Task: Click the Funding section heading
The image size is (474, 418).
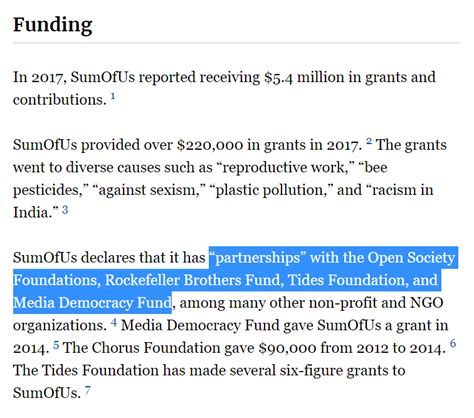Action: (53, 25)
